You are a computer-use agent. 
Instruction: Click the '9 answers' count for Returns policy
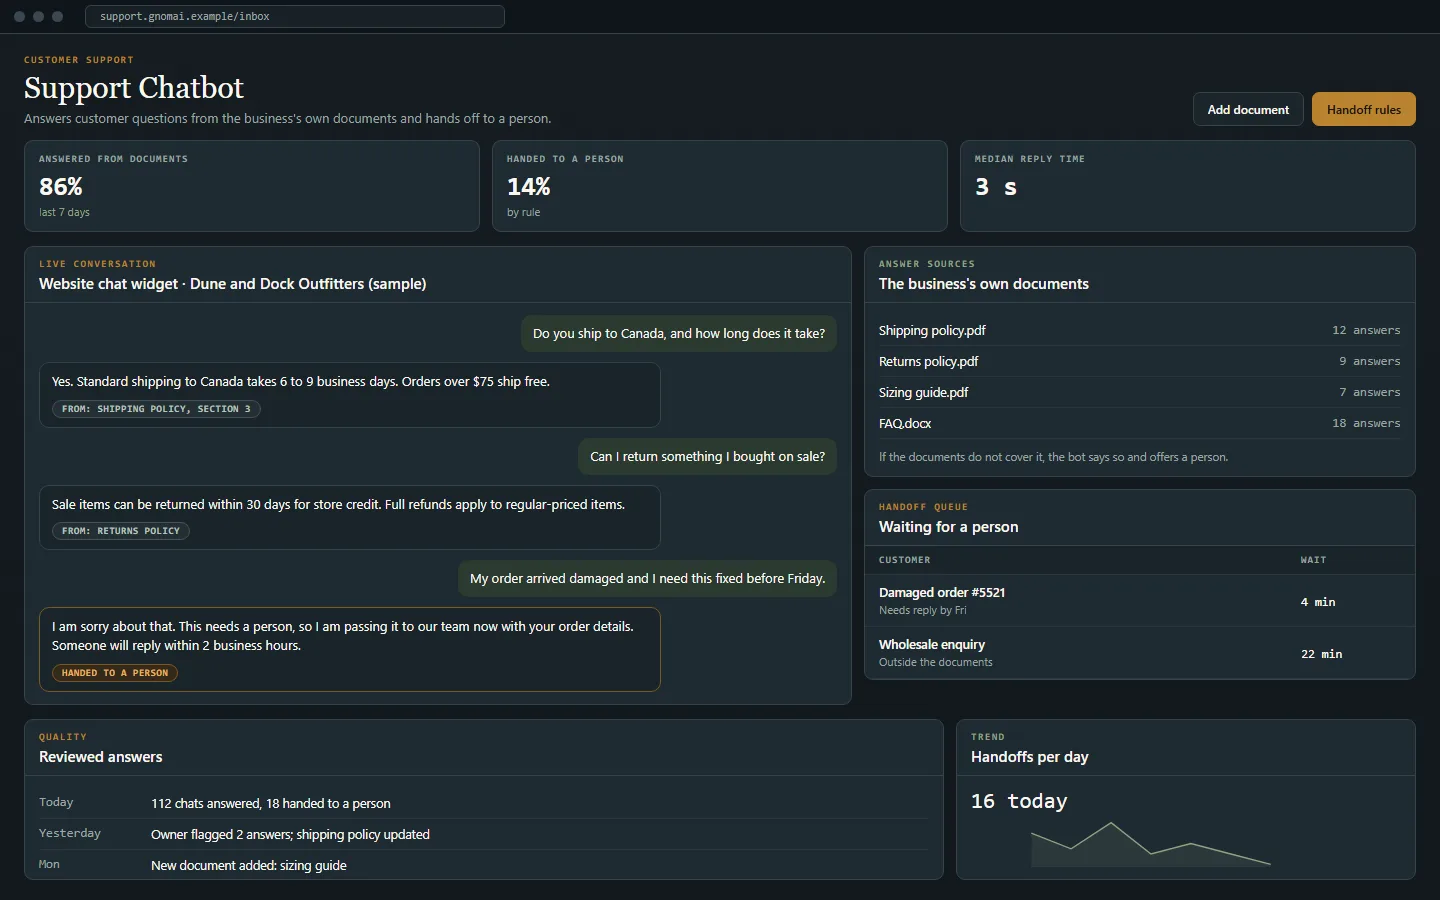click(1370, 361)
